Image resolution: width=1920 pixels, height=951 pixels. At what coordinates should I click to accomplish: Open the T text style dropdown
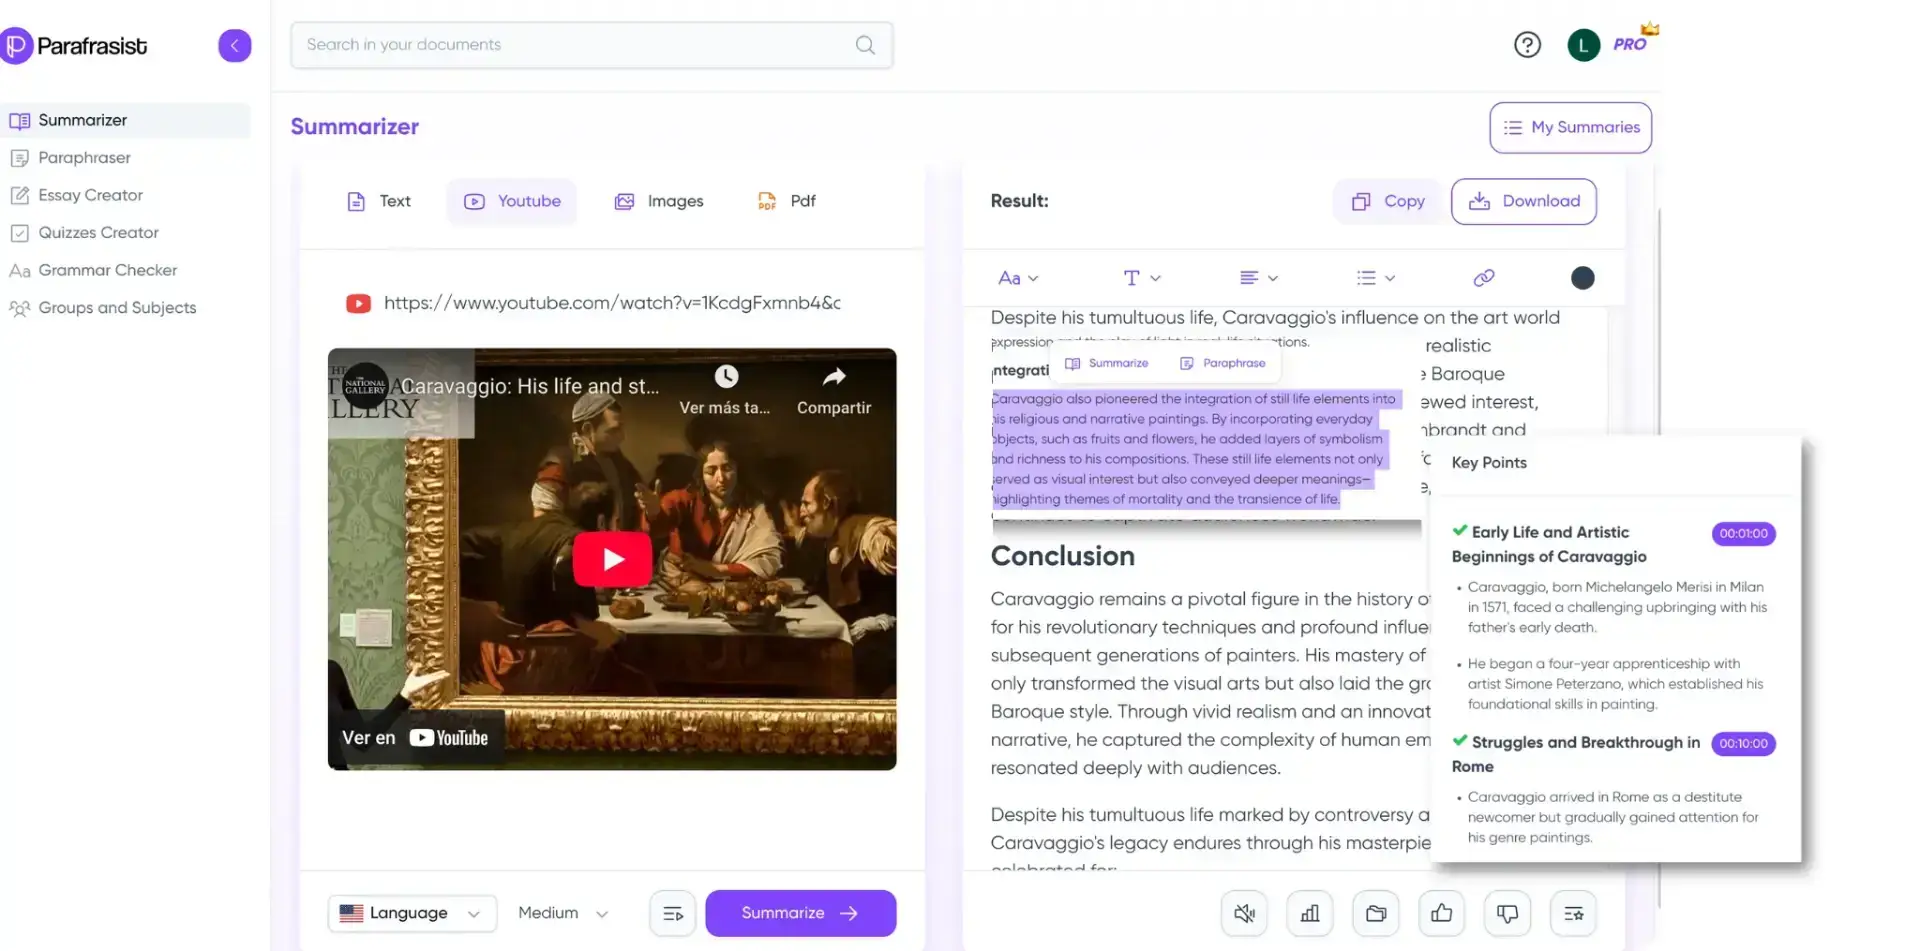pos(1141,278)
